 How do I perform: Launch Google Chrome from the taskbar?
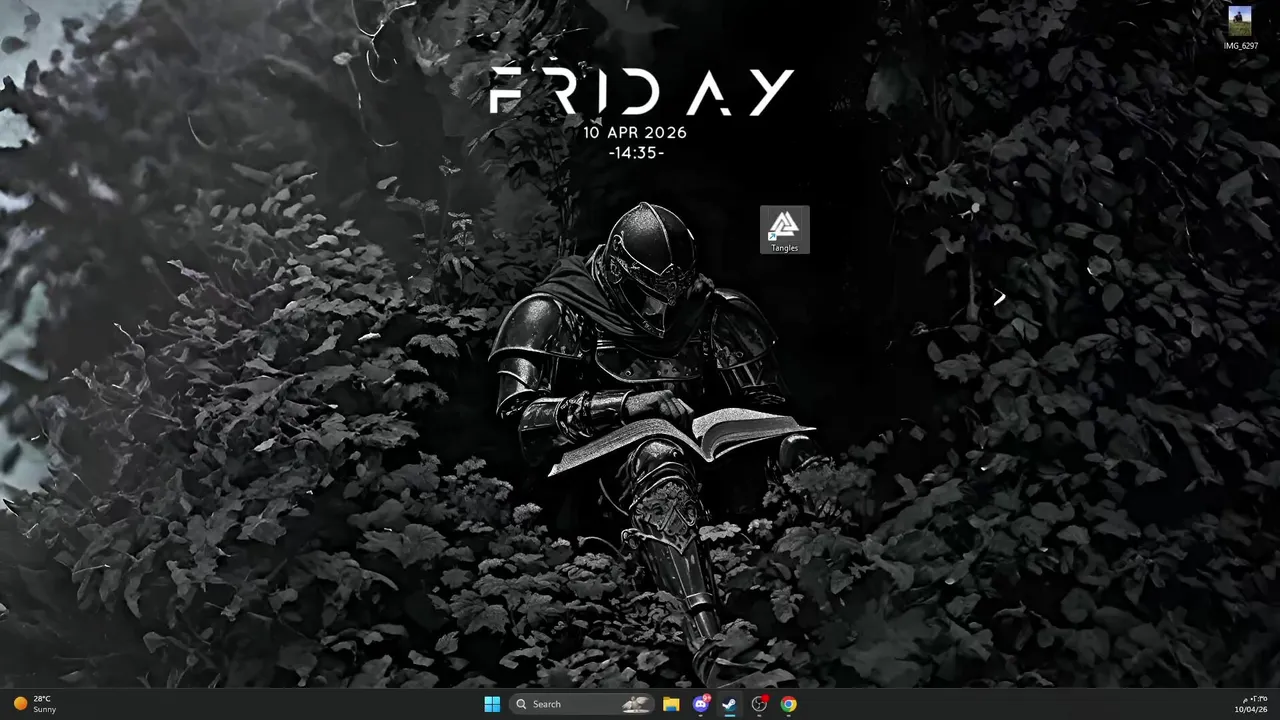[x=789, y=704]
